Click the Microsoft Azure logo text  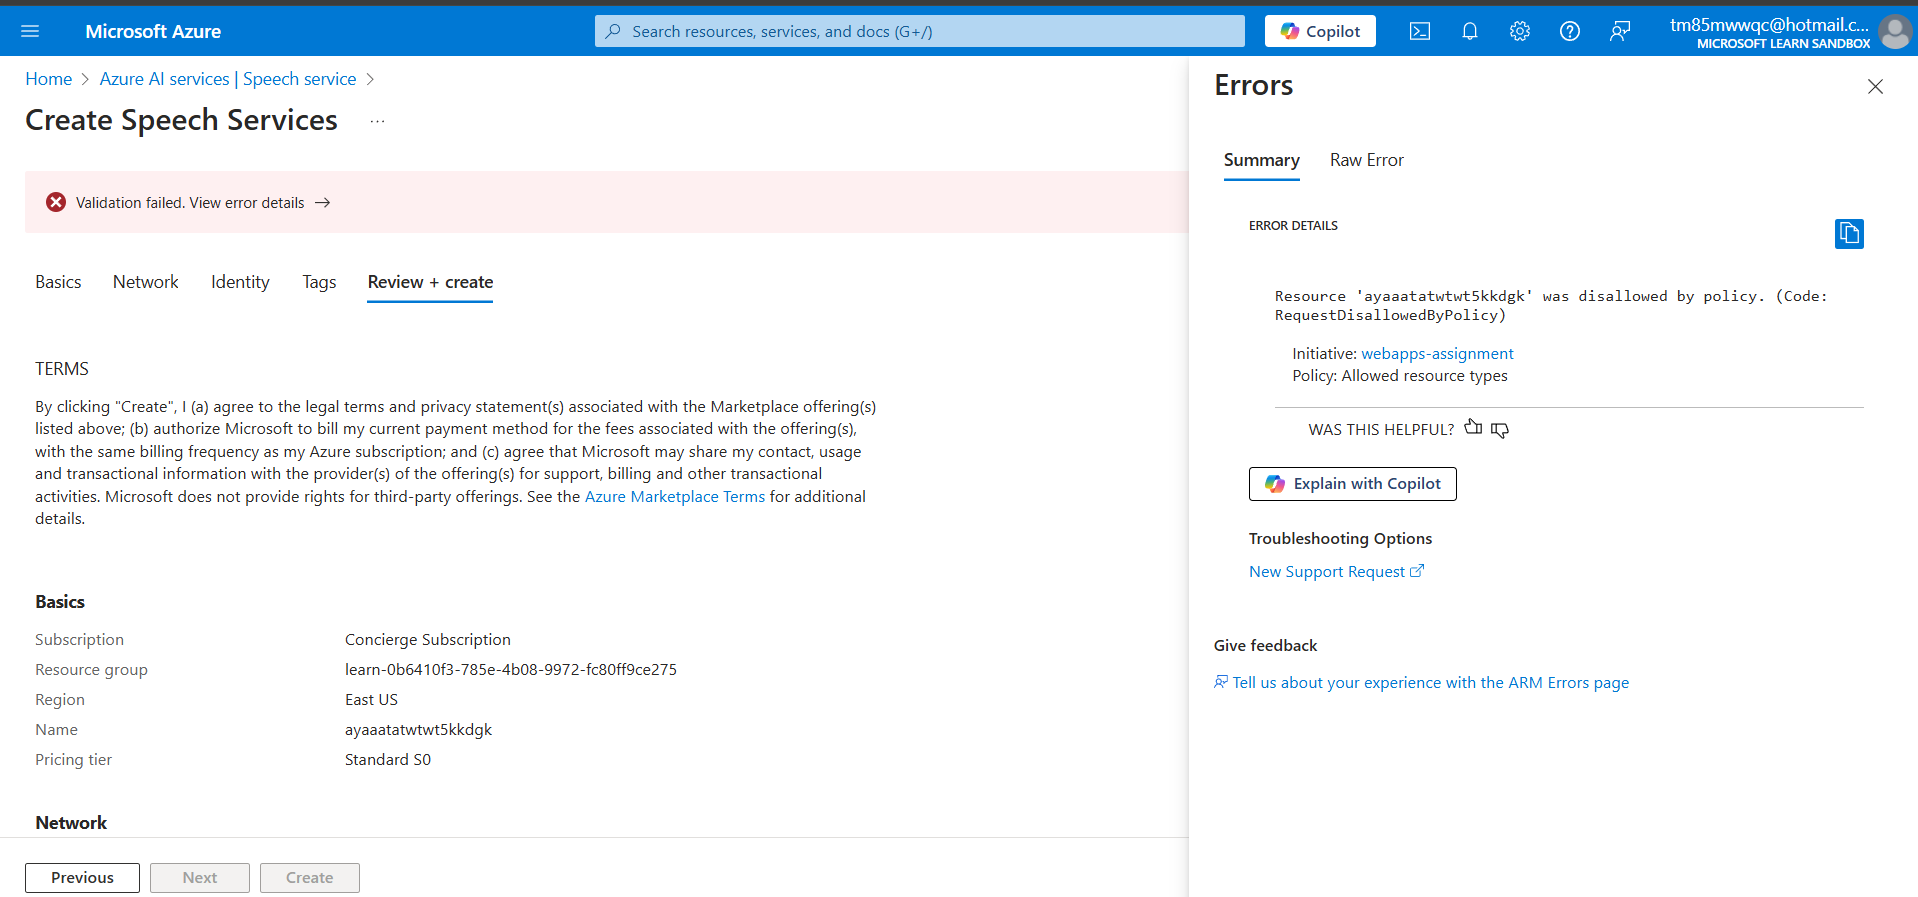coord(153,31)
